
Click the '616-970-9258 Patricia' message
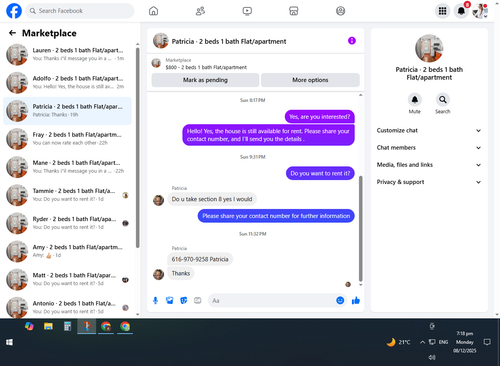[x=200, y=259]
